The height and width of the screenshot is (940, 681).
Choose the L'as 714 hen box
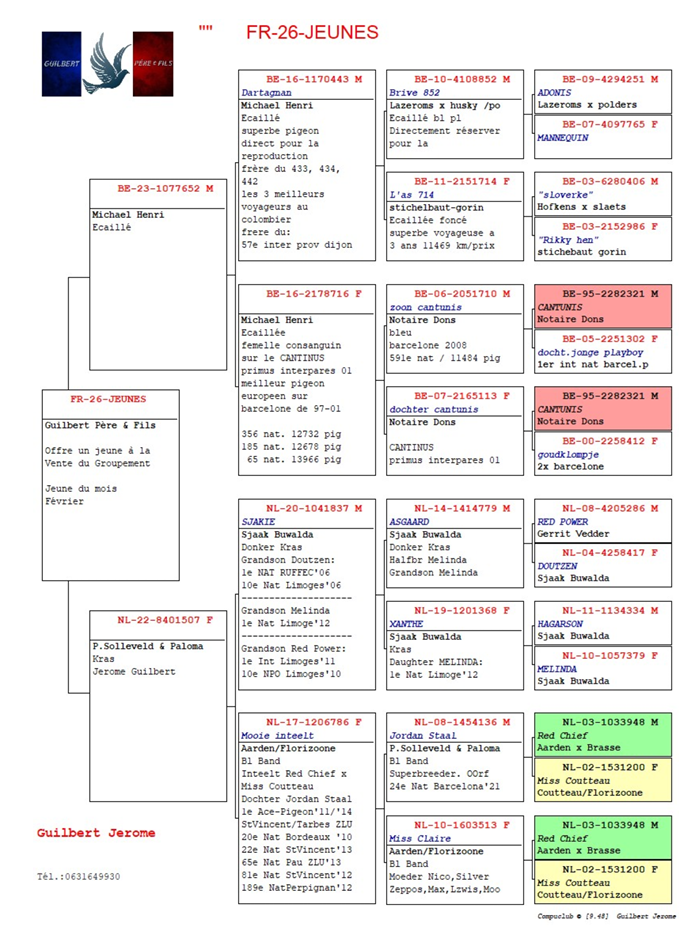454,215
